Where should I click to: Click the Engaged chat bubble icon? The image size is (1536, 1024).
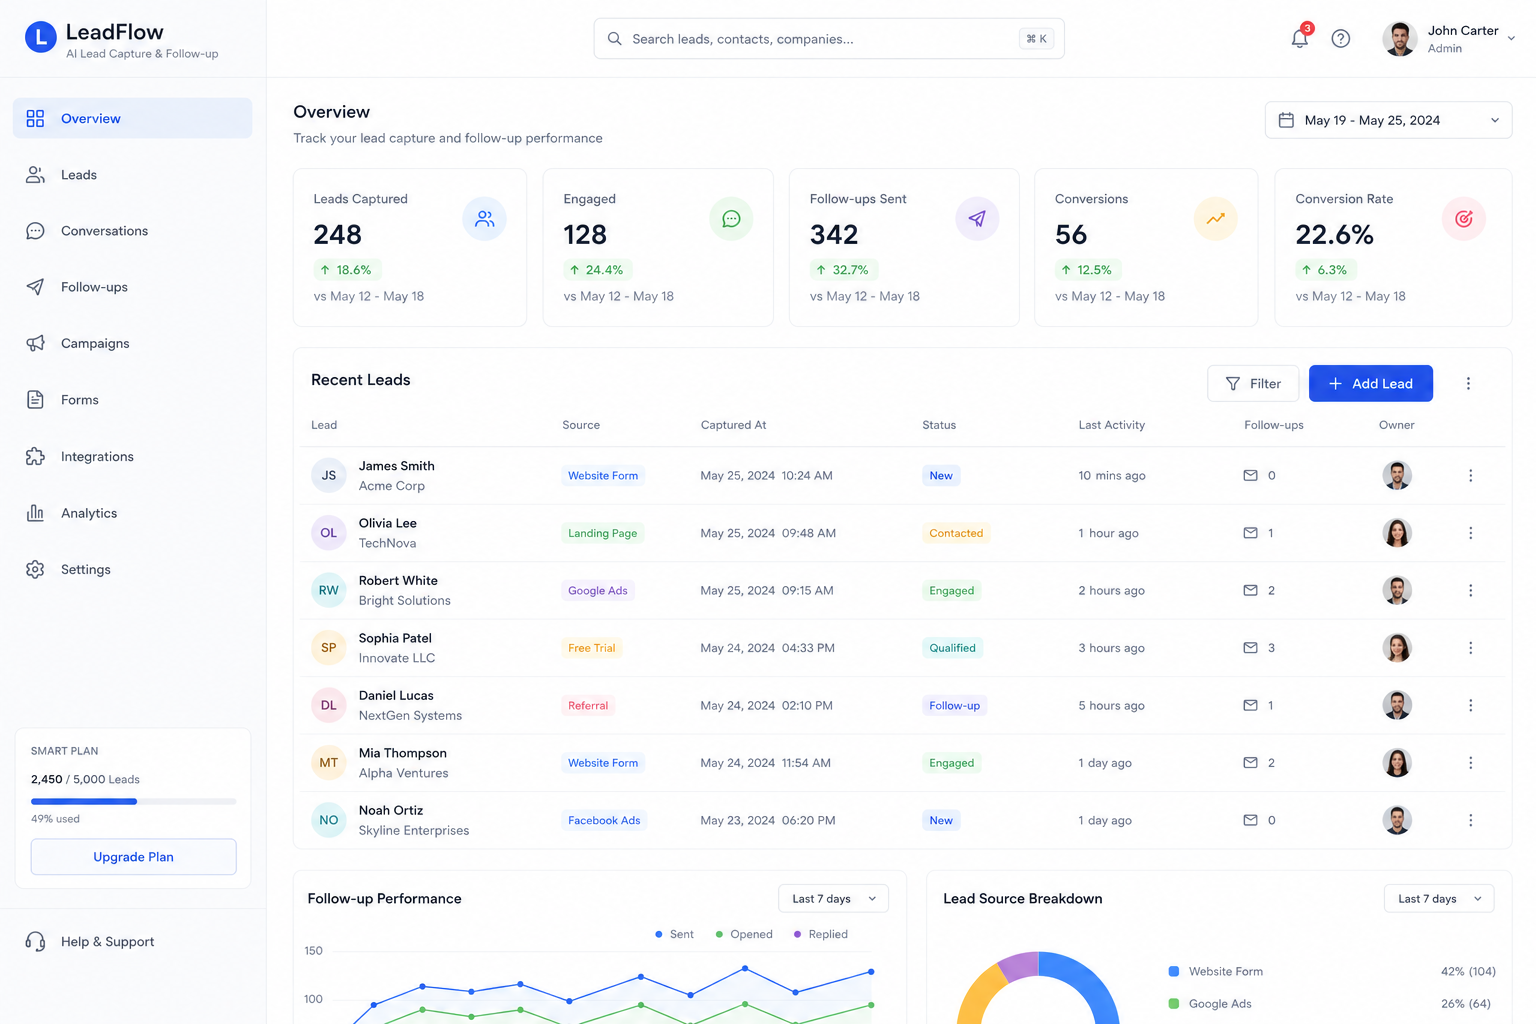point(731,218)
